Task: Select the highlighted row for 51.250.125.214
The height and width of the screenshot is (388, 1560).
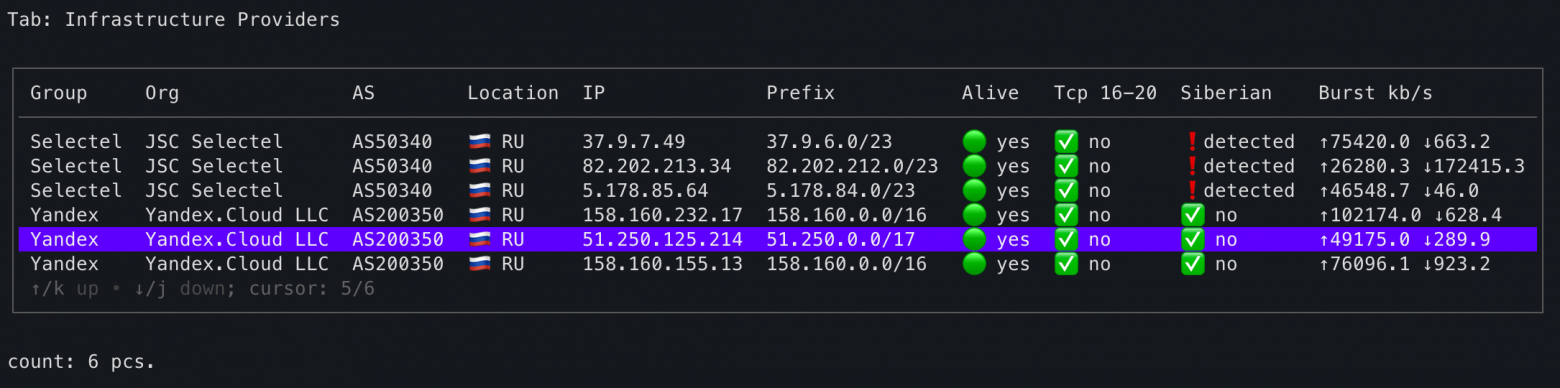Action: (x=778, y=240)
